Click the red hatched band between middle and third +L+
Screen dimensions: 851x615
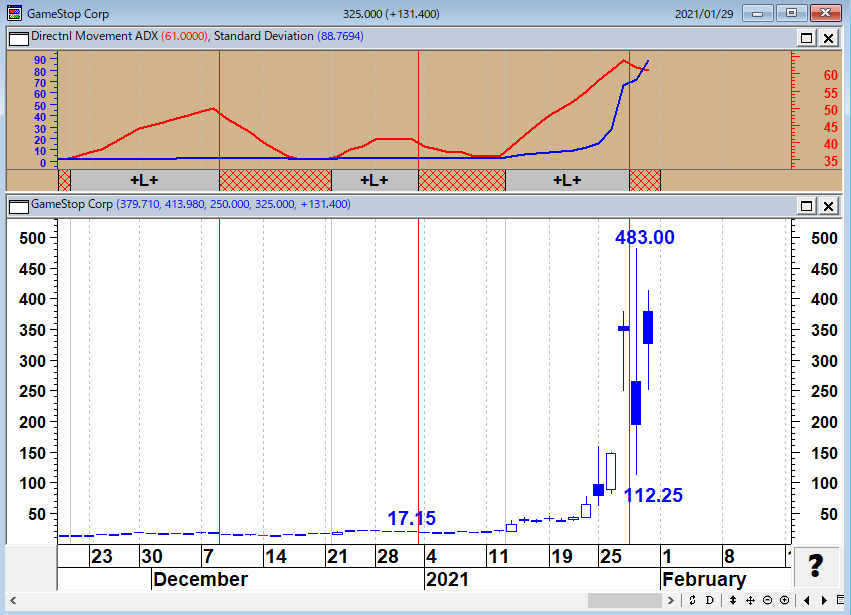pos(462,180)
